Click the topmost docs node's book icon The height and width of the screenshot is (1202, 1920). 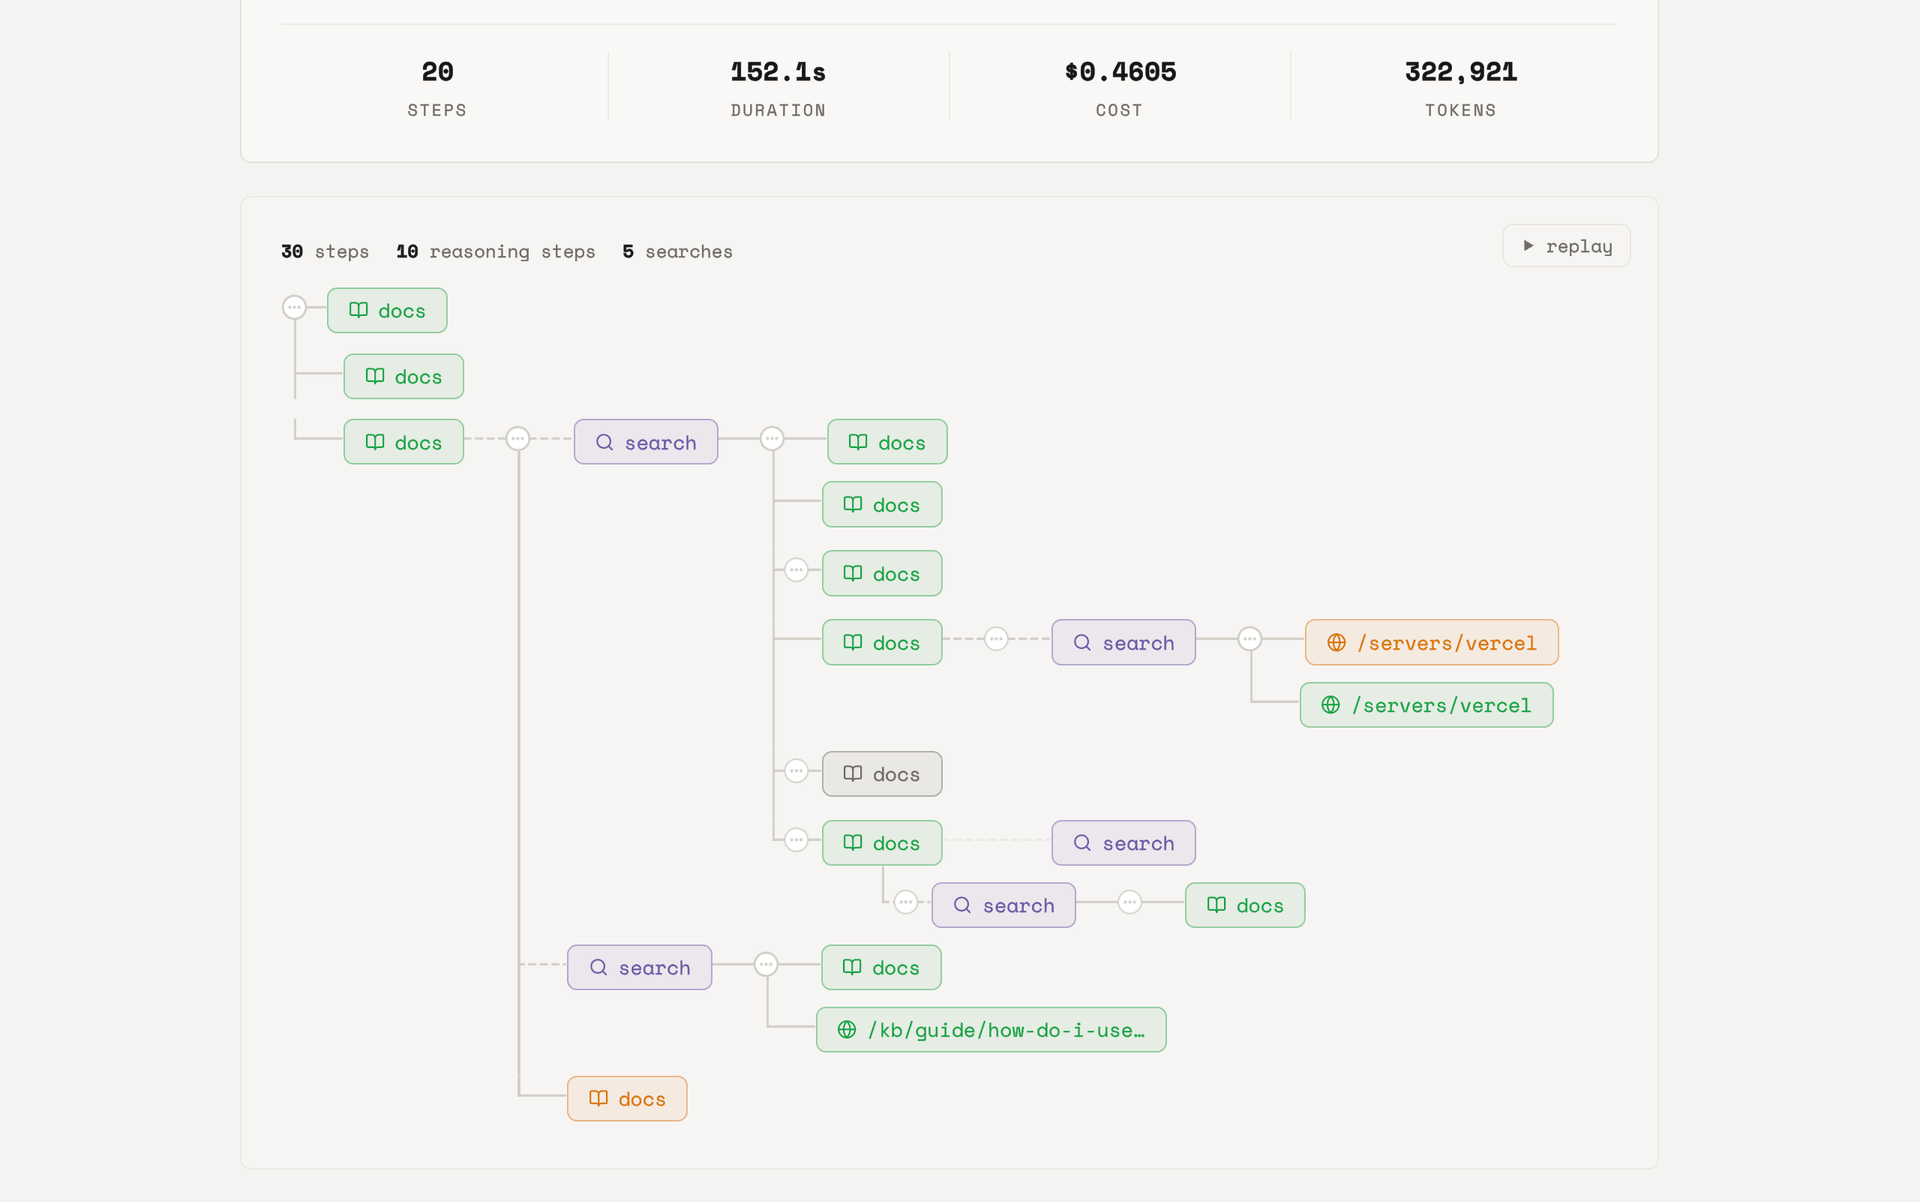[x=358, y=310]
